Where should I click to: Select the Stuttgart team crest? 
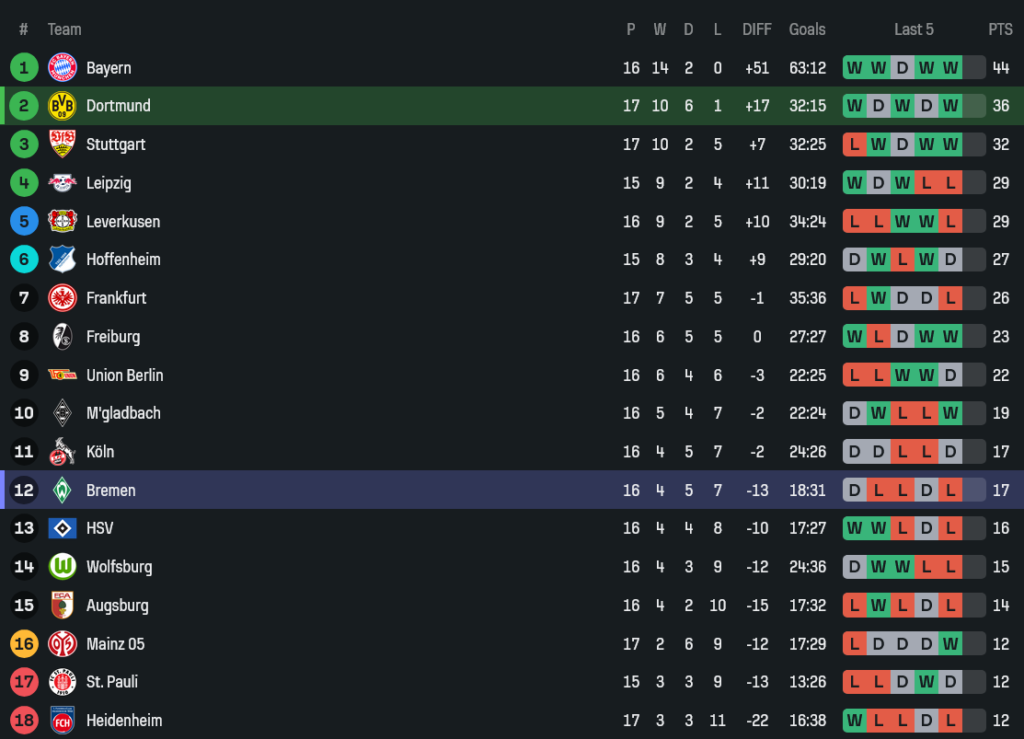click(62, 144)
